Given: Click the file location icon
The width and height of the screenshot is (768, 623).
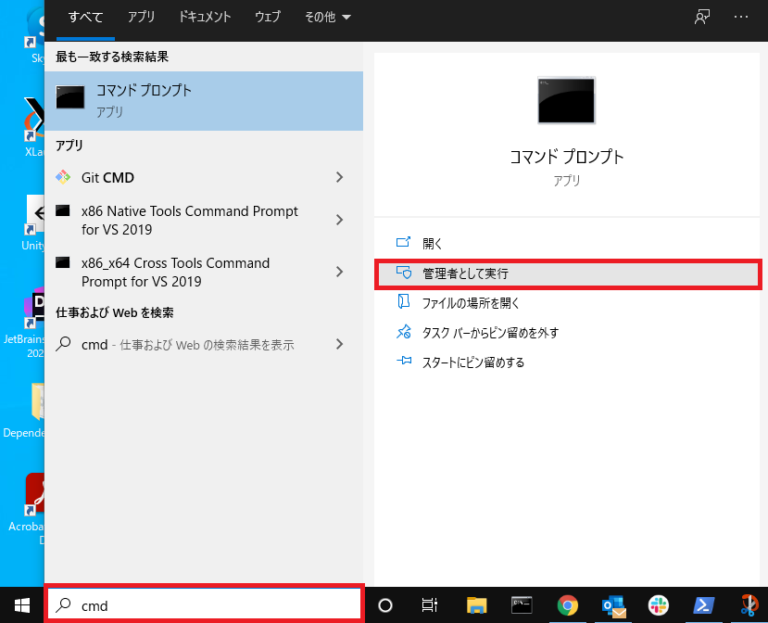Looking at the screenshot, I should (403, 302).
